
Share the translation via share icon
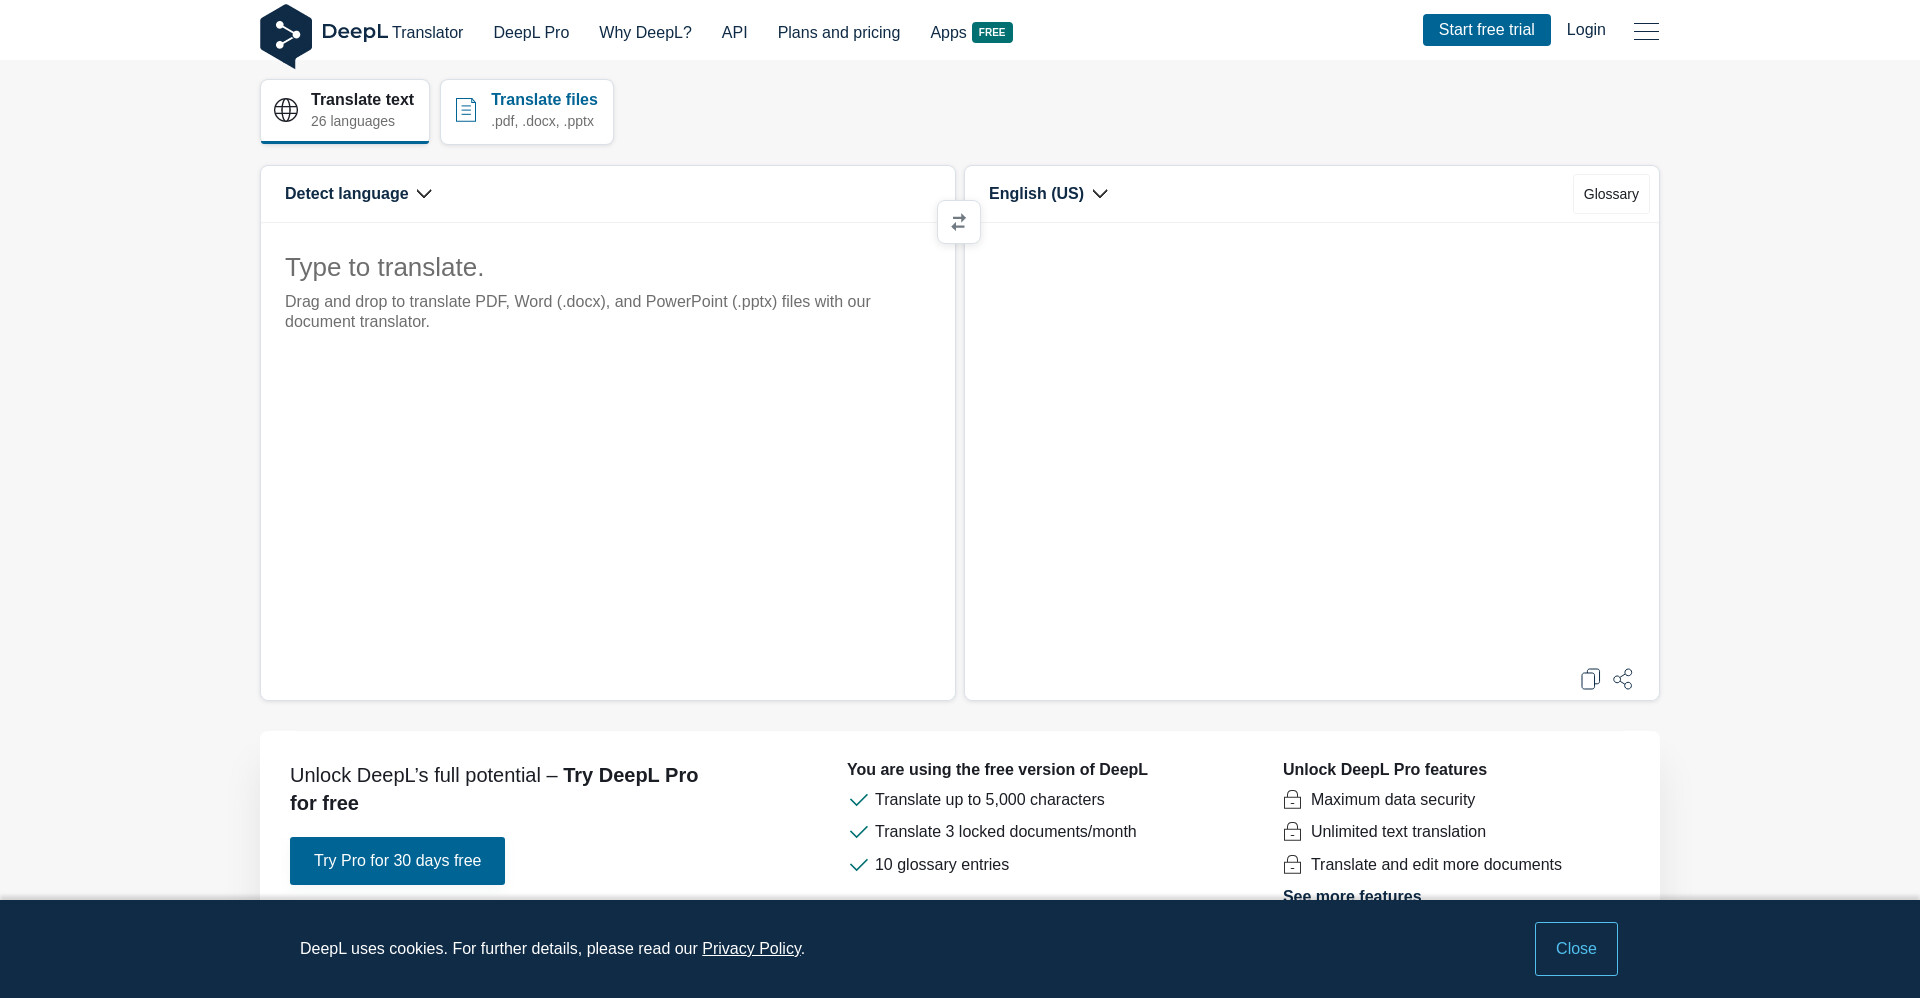(1623, 679)
